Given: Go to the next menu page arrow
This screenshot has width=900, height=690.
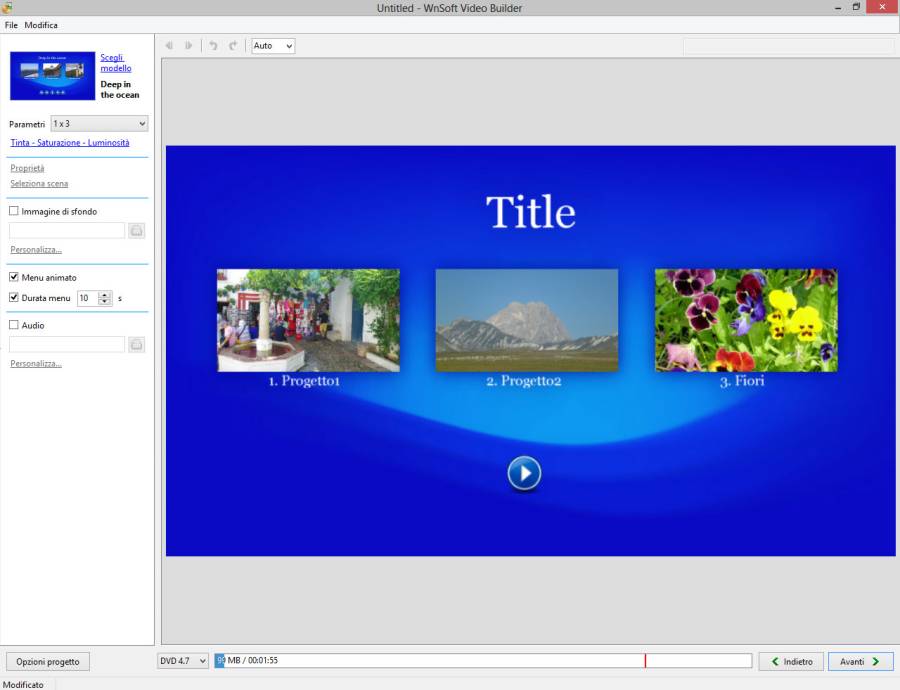Looking at the screenshot, I should pyautogui.click(x=188, y=46).
